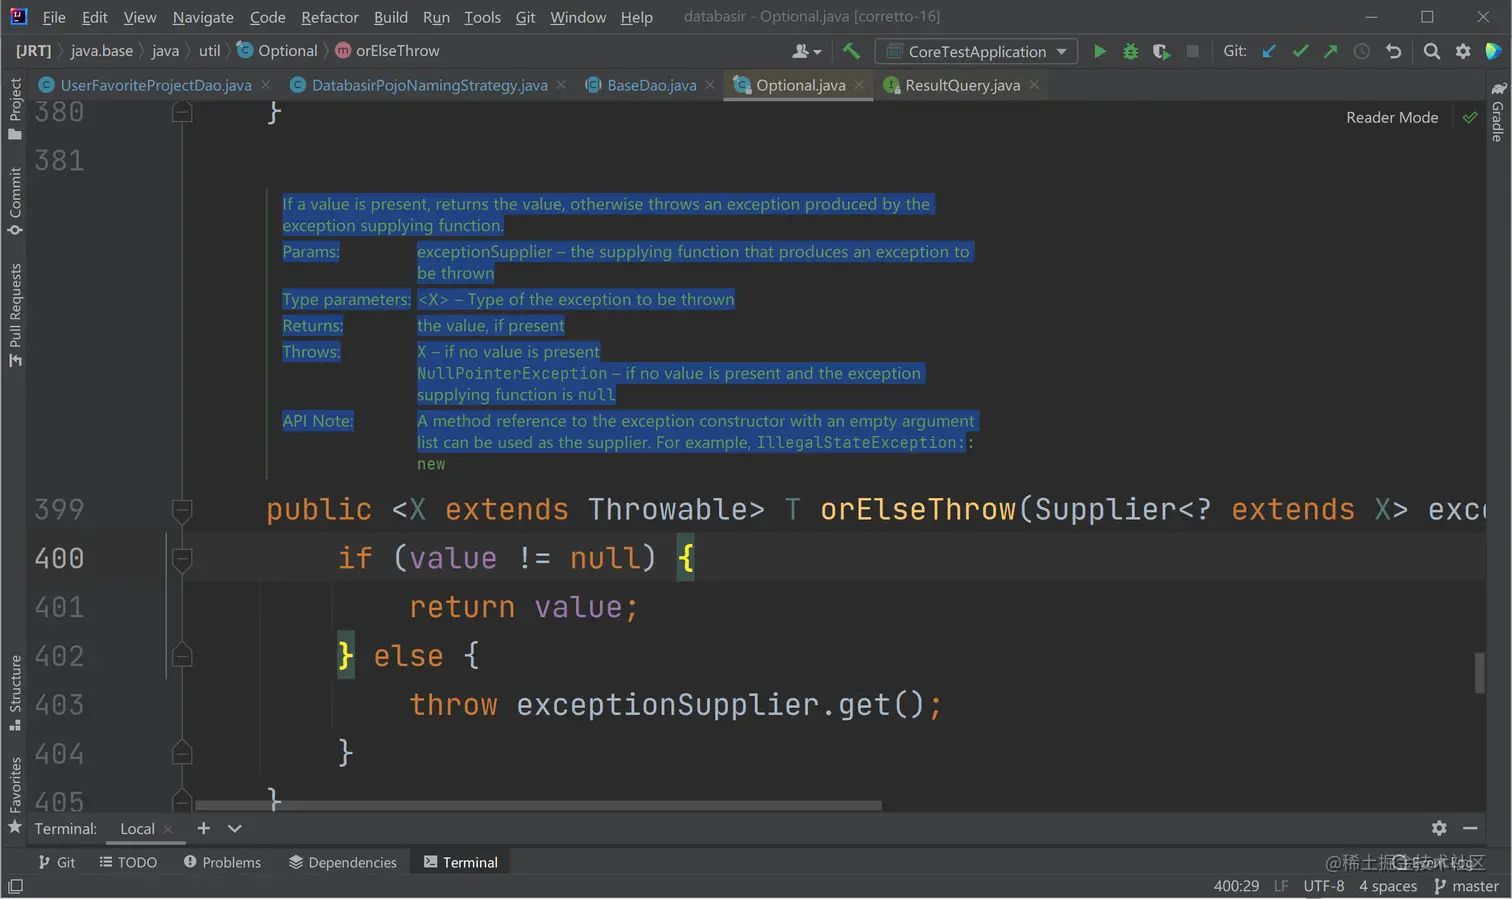Fold the orElseThrow method at line 399
The width and height of the screenshot is (1512, 899).
click(x=182, y=510)
